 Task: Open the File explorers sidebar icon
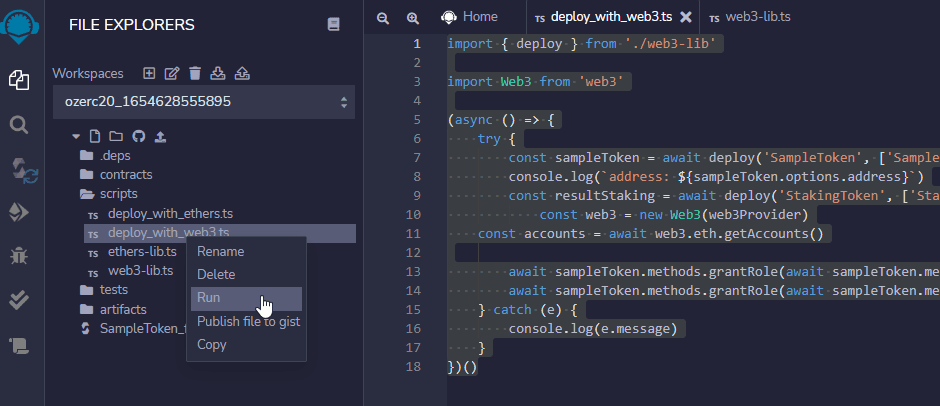click(x=19, y=80)
